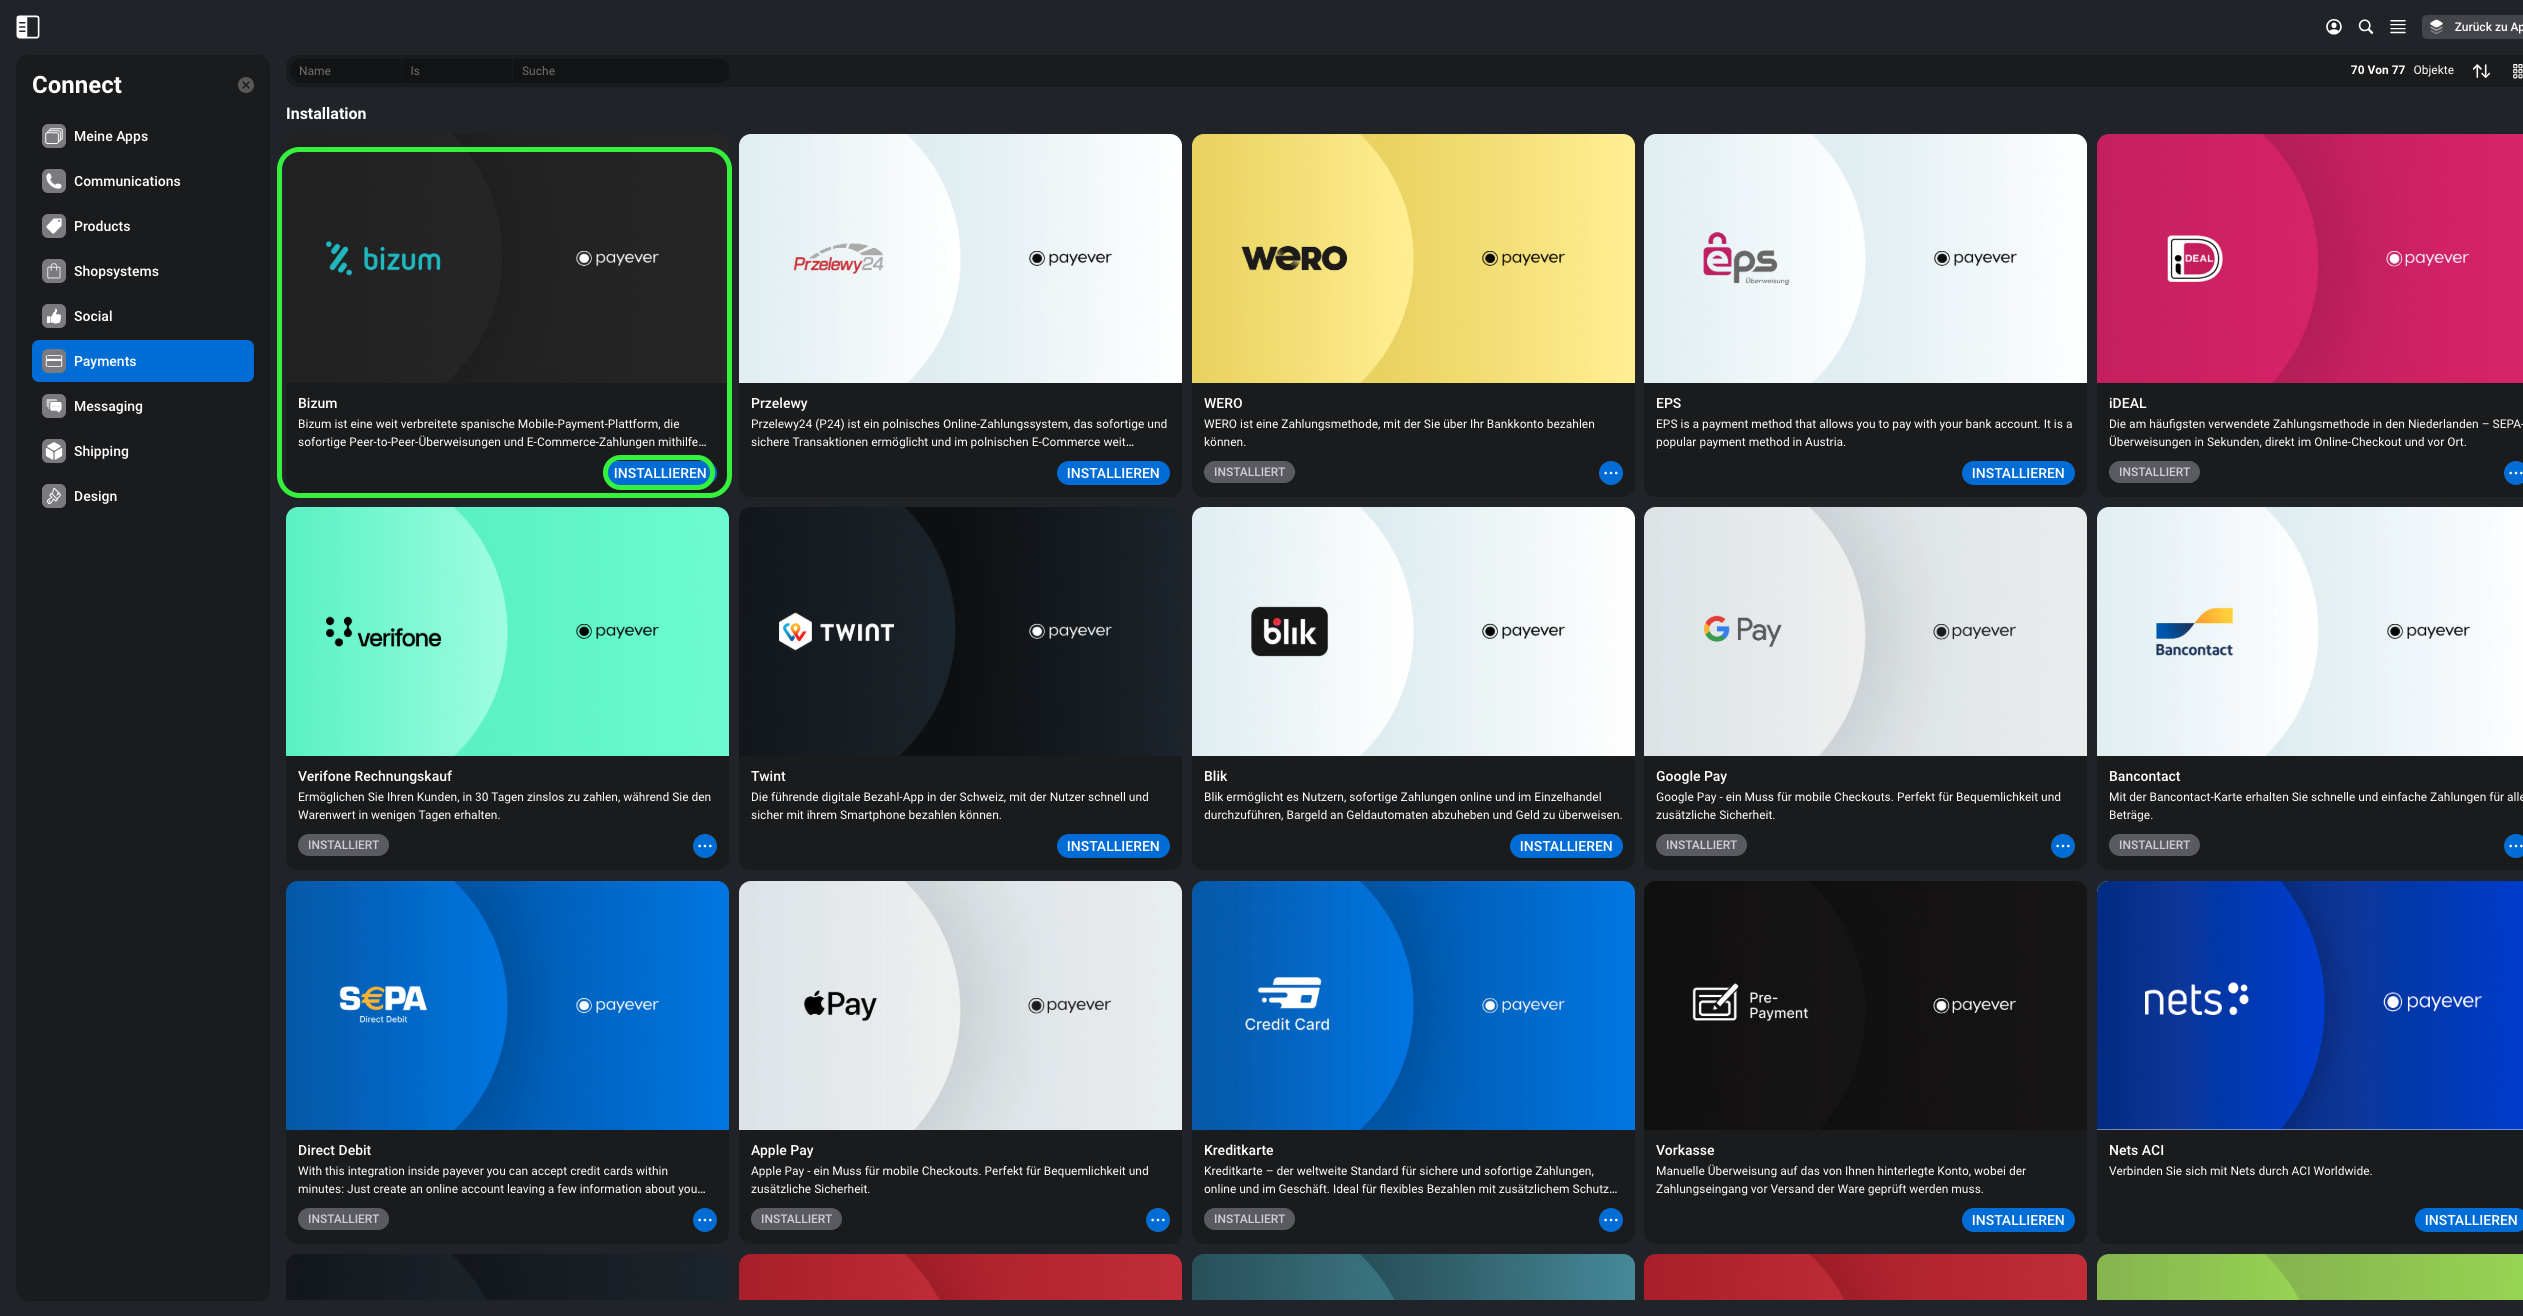Install the Przelewy payment app
The image size is (2523, 1316).
1113,473
